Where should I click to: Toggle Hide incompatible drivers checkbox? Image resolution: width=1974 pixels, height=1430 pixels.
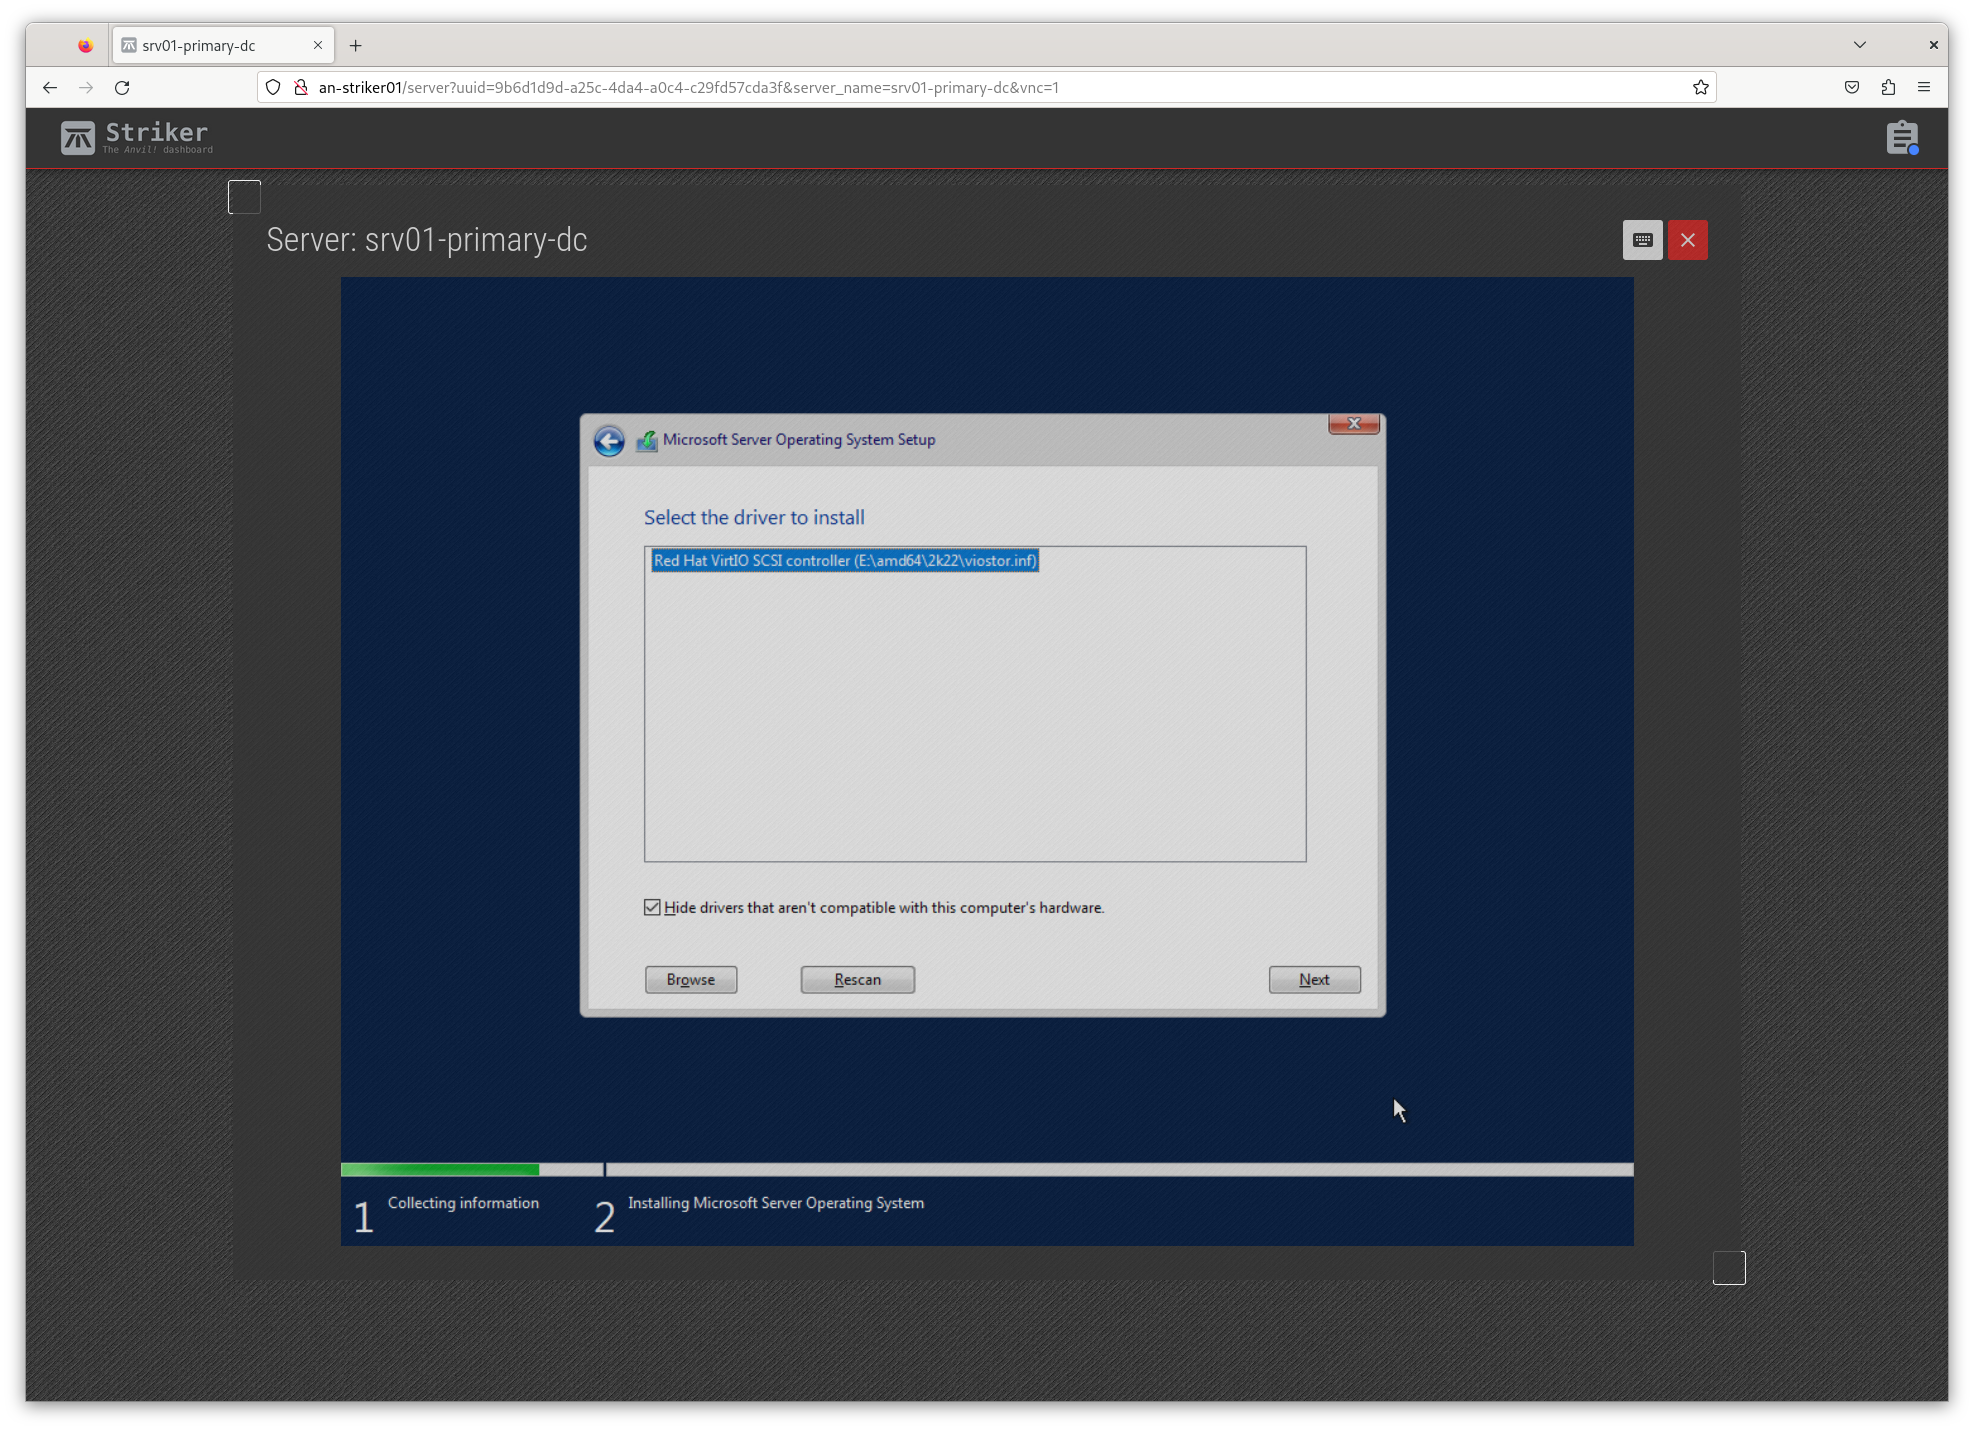point(653,908)
